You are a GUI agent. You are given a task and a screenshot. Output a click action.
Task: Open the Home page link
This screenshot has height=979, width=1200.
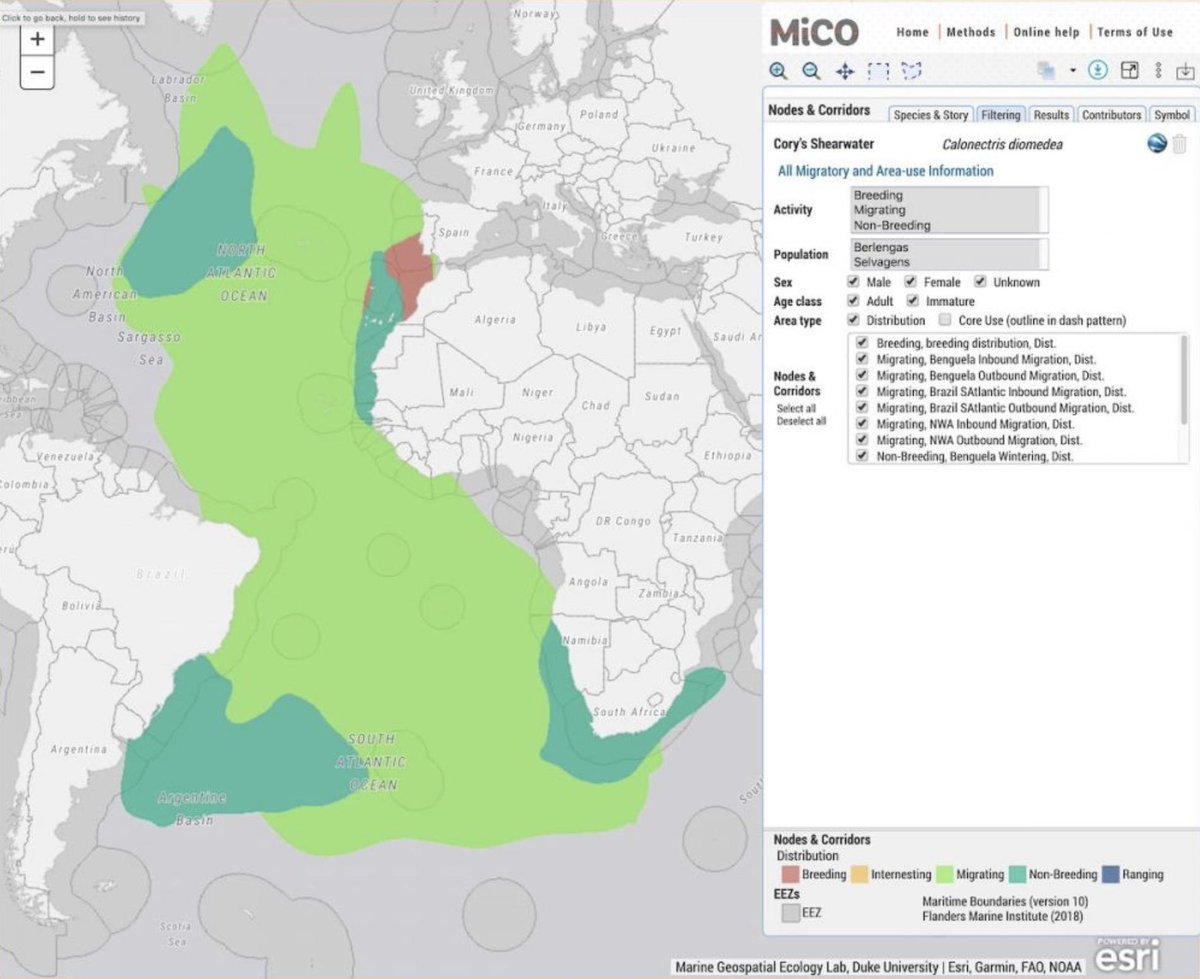912,32
